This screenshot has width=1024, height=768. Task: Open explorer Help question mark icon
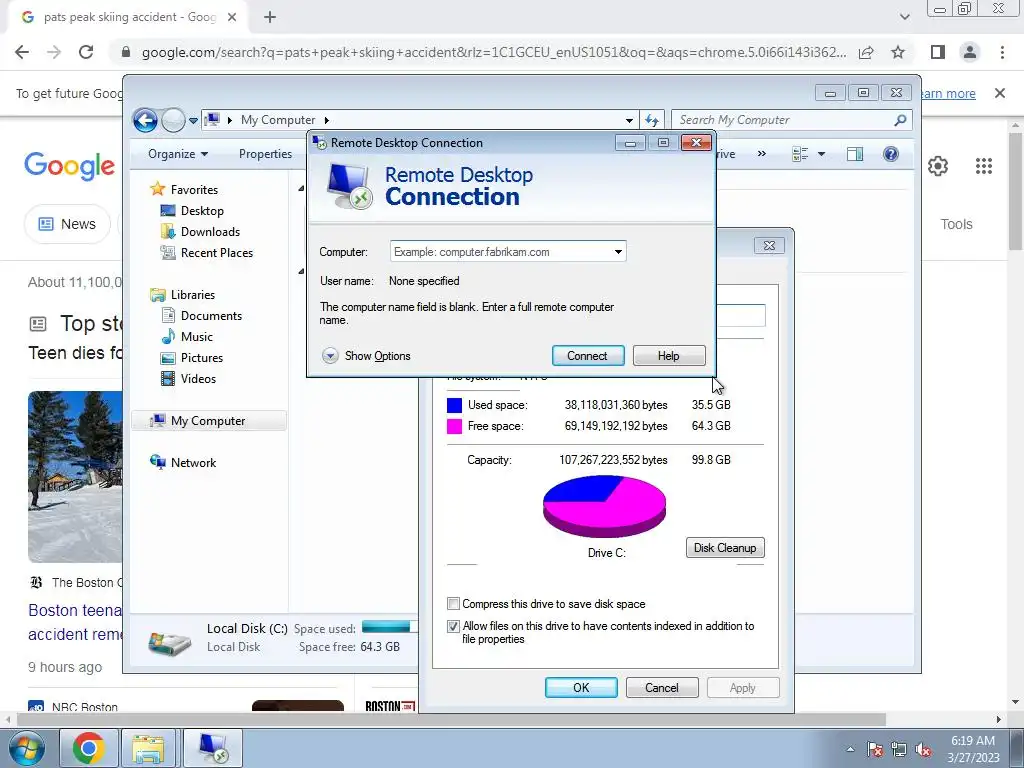click(890, 154)
